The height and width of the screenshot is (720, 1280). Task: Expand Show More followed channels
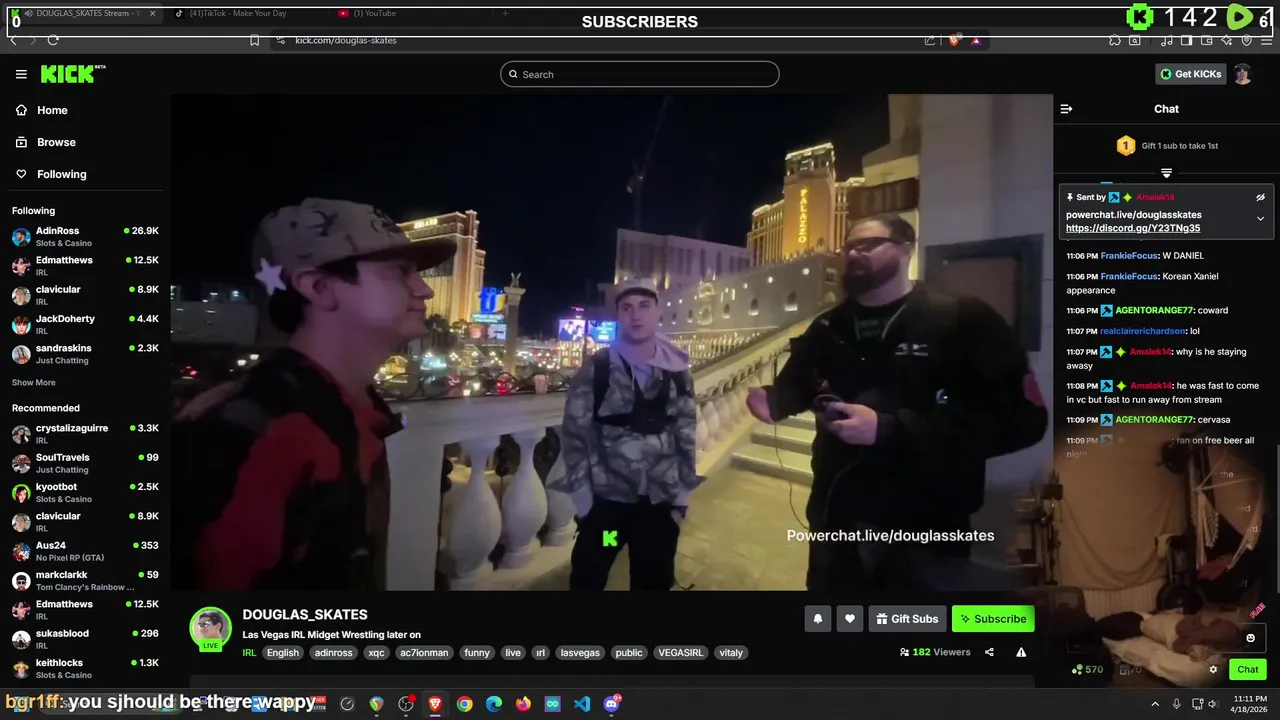pyautogui.click(x=34, y=382)
